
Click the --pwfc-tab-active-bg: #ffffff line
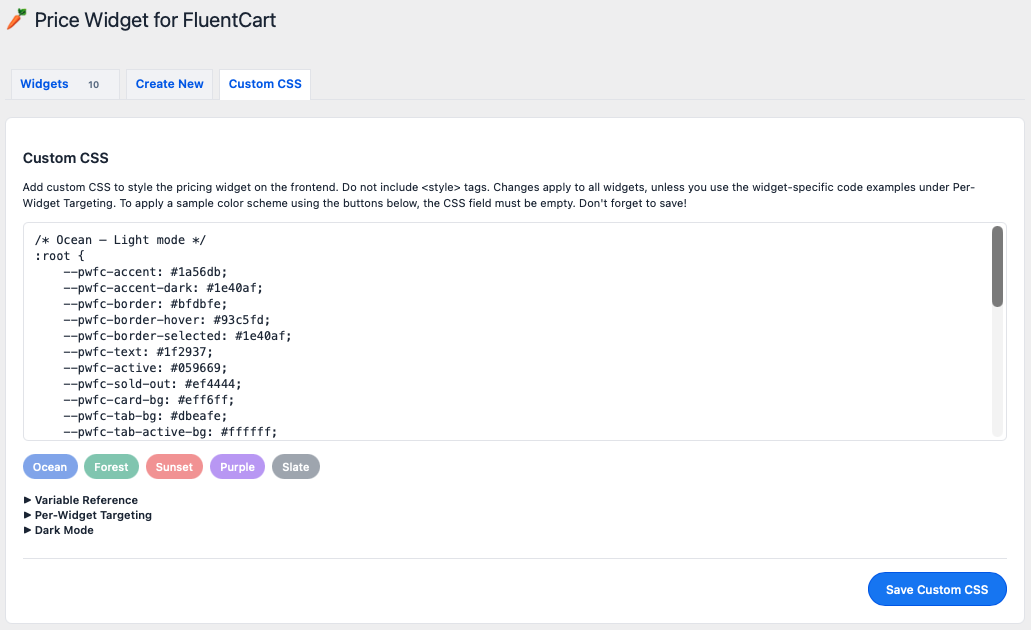pos(170,432)
